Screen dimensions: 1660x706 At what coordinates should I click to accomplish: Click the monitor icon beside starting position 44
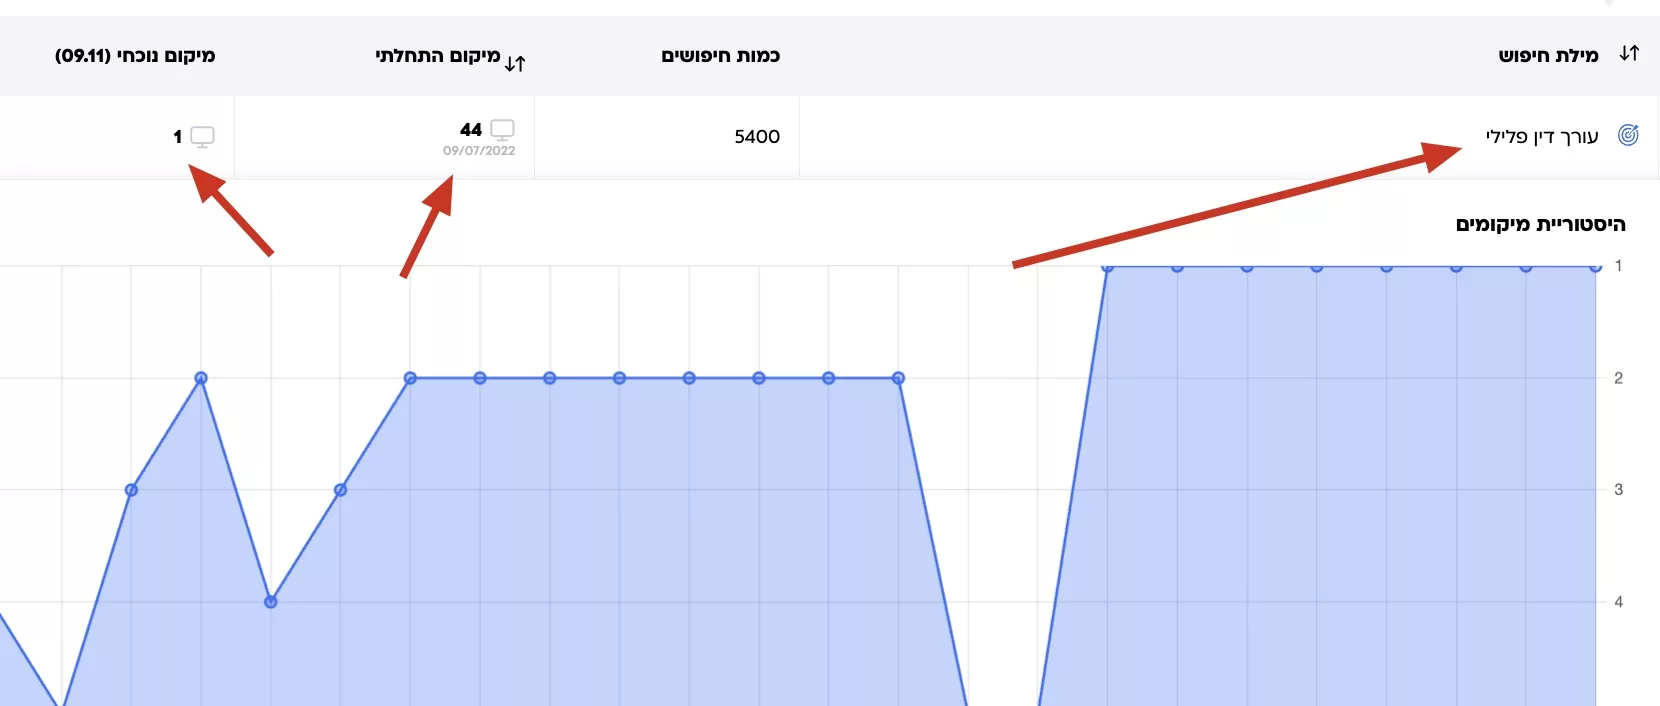click(x=502, y=130)
